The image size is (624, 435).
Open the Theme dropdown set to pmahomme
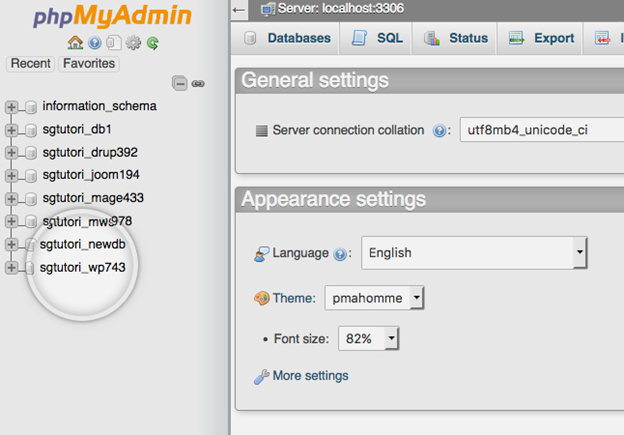click(x=374, y=298)
